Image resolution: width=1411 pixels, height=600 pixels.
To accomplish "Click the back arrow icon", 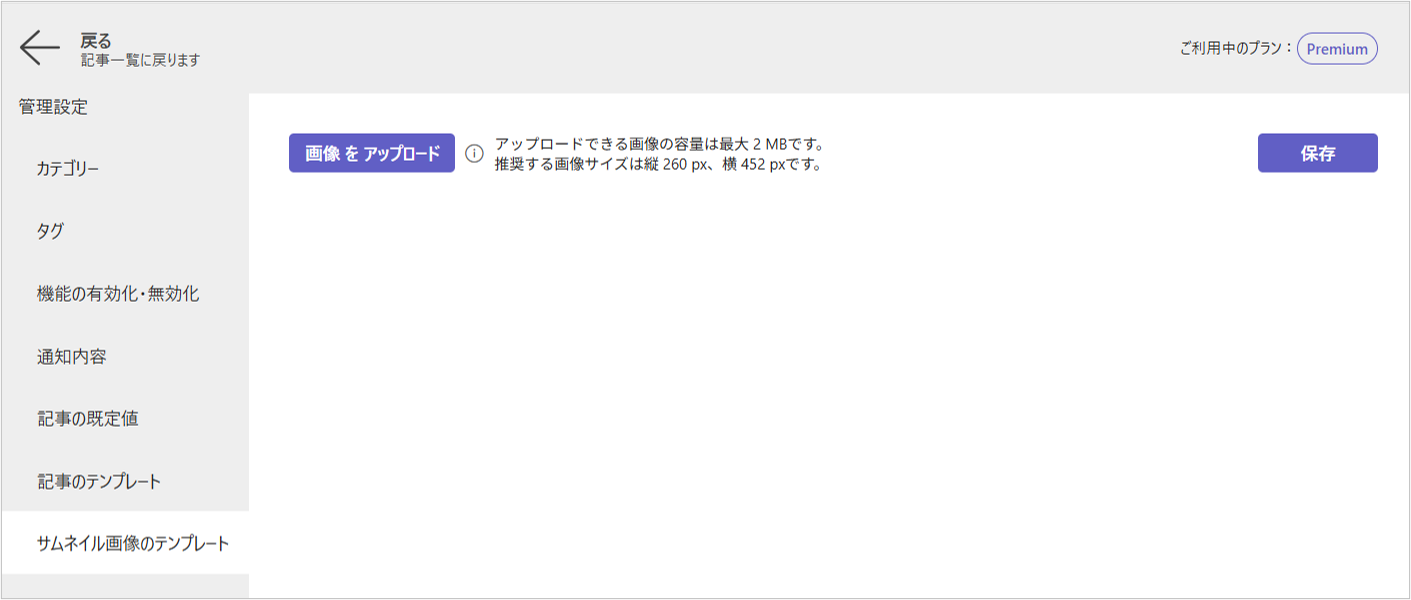I will point(40,48).
